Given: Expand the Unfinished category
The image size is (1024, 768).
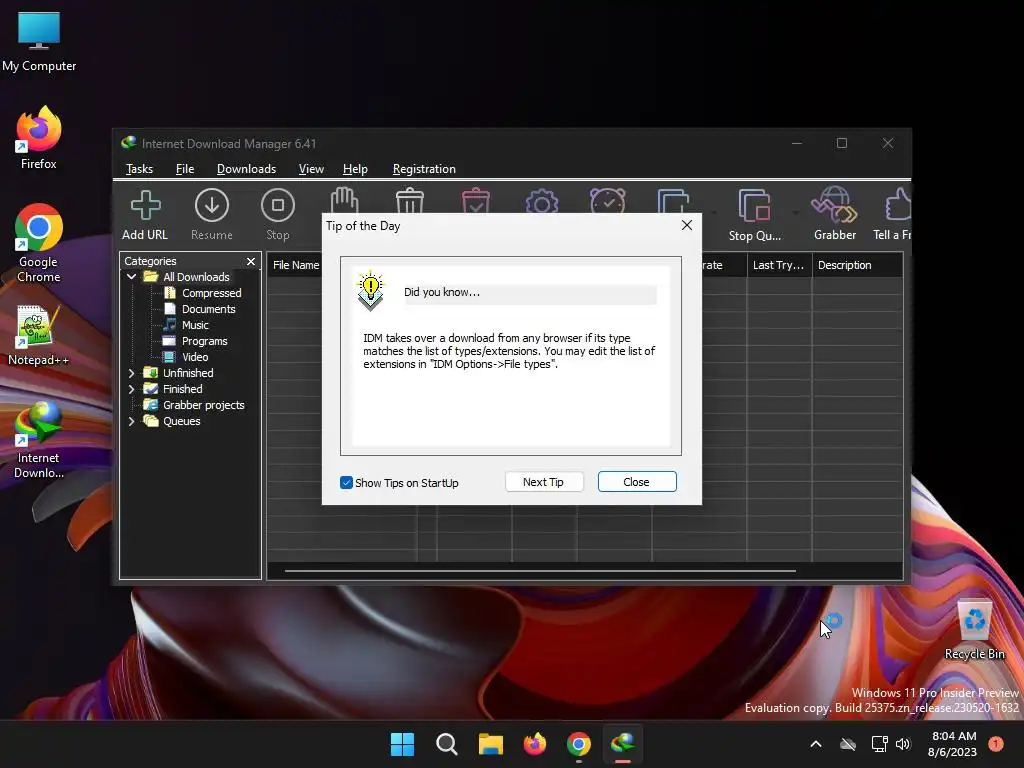Looking at the screenshot, I should pos(131,373).
